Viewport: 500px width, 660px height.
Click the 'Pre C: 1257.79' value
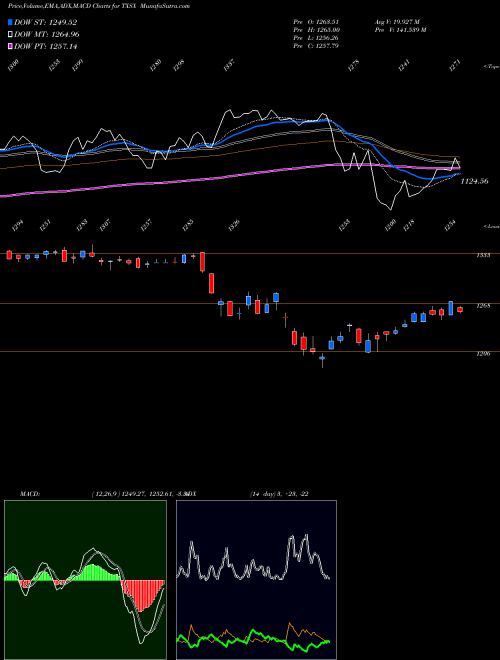(x=316, y=46)
